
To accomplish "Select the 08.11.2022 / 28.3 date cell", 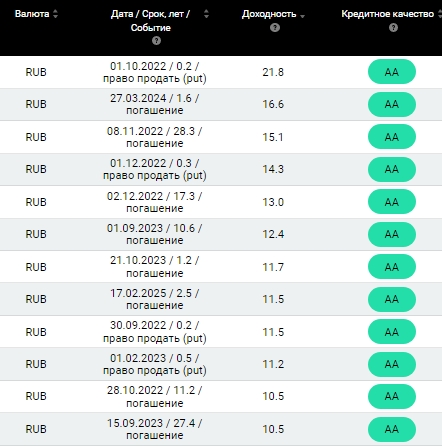I will click(x=154, y=137).
